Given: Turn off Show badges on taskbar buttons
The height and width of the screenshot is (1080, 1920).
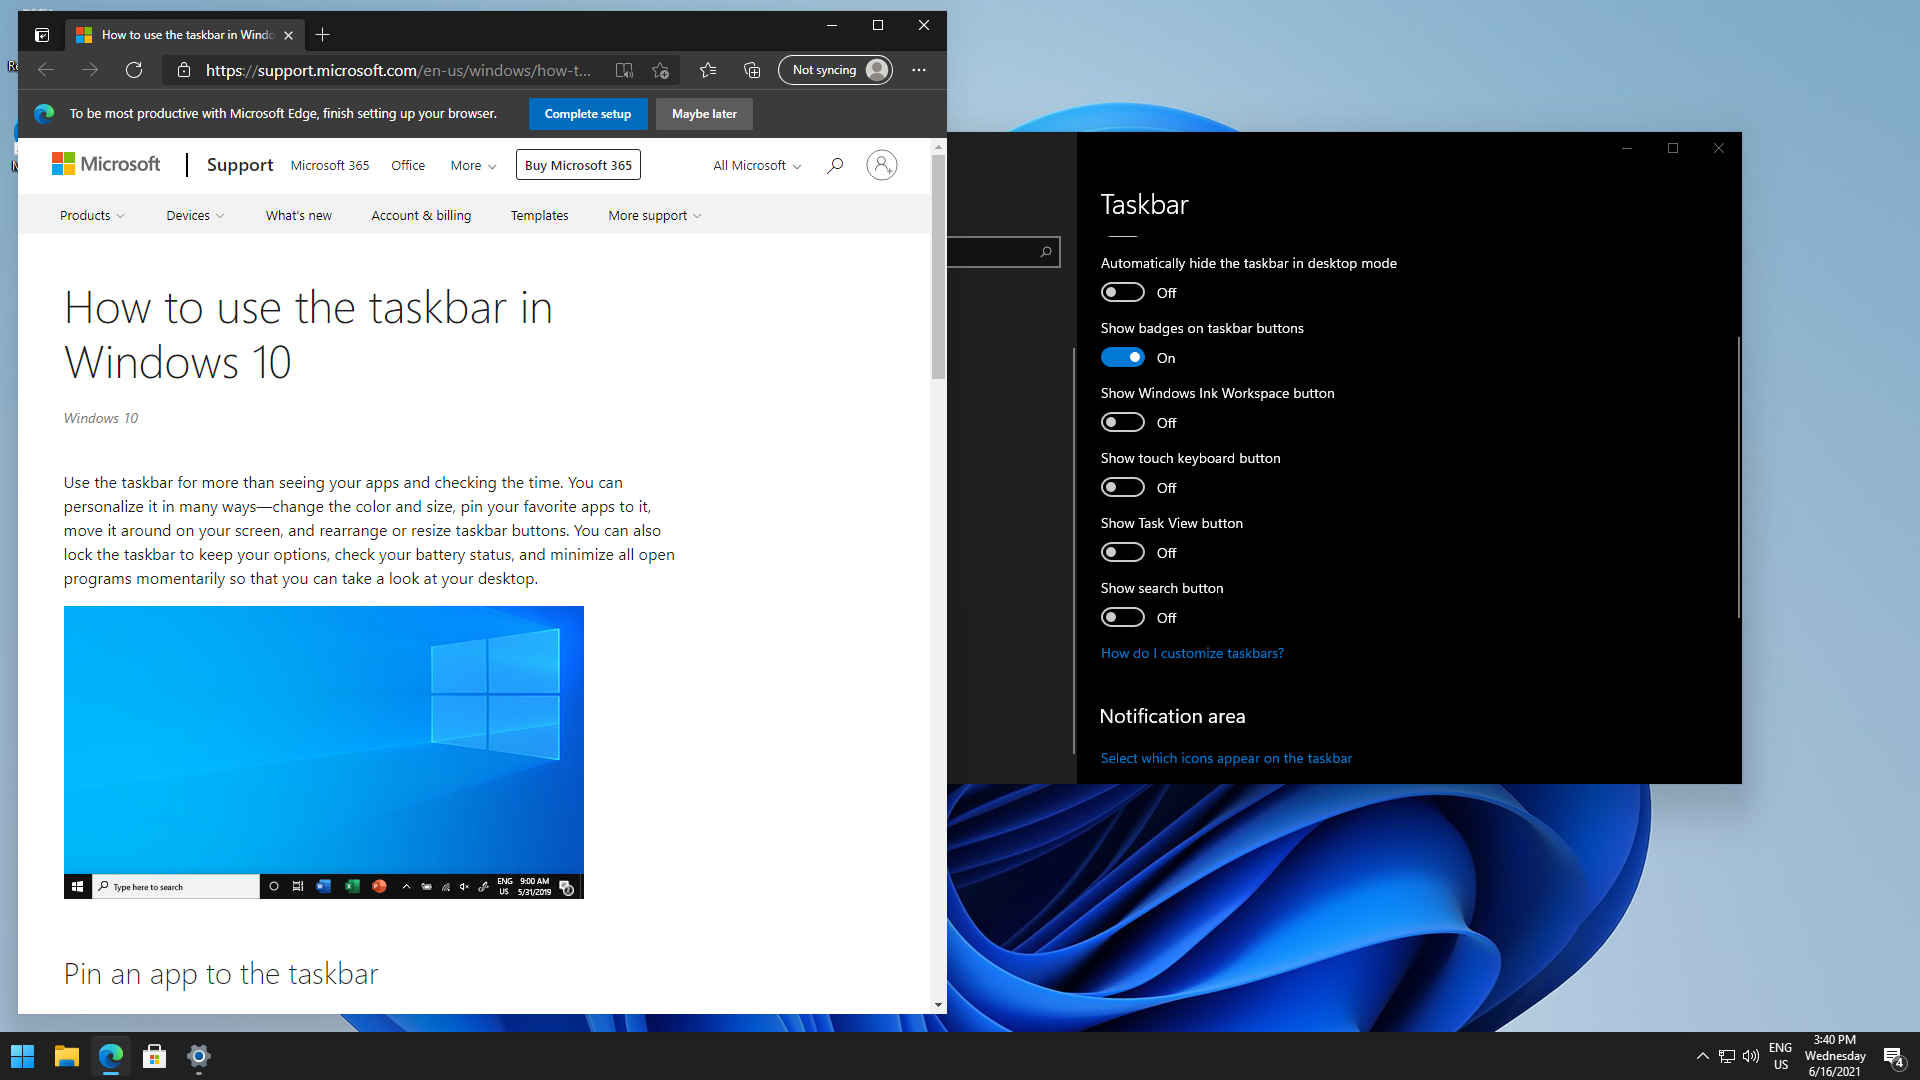Looking at the screenshot, I should coord(1122,358).
